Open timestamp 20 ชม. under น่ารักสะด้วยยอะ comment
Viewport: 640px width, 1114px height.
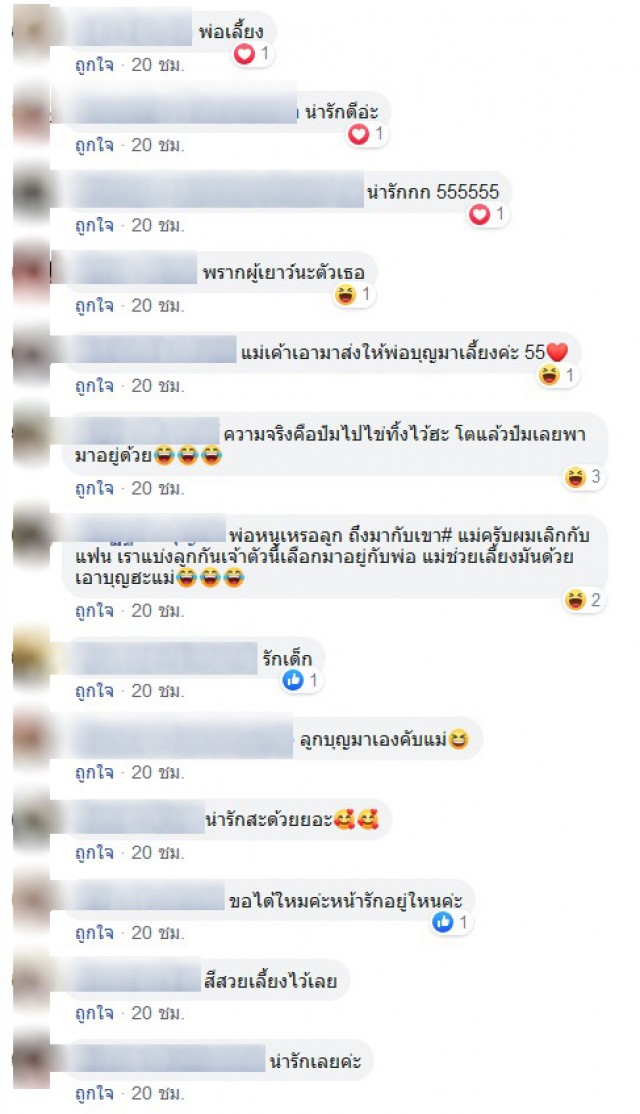158,853
